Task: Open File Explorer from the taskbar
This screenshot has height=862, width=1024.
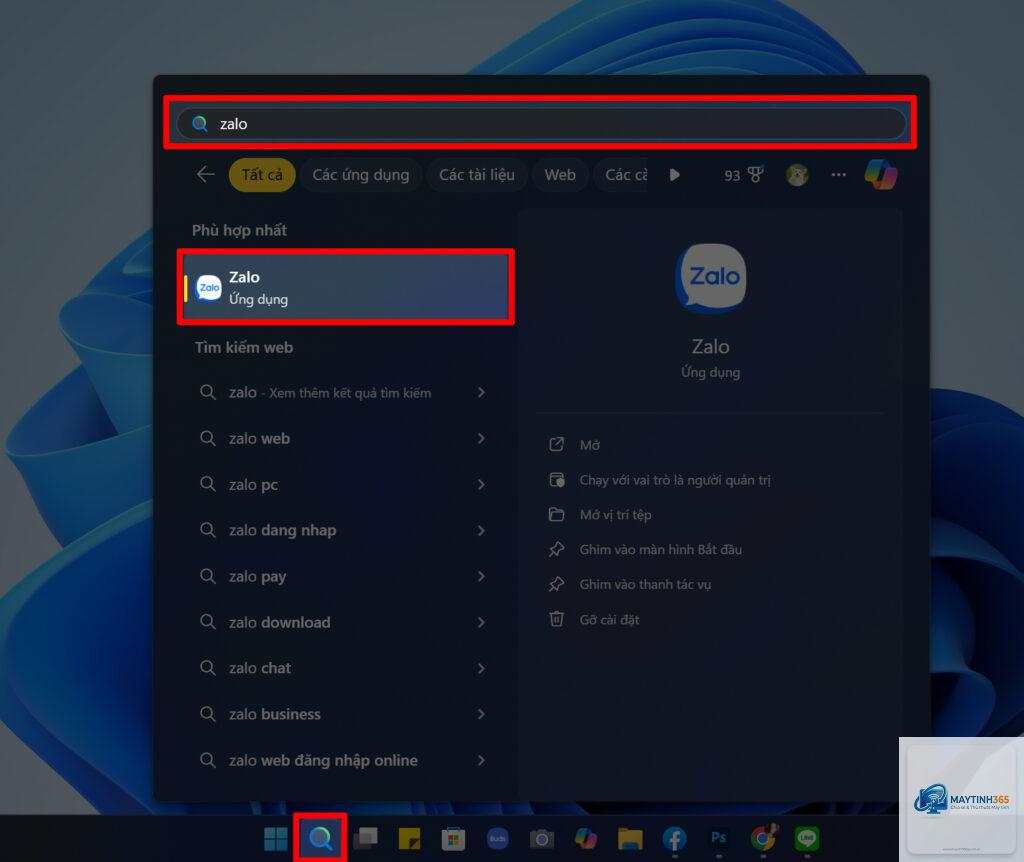Action: (x=630, y=838)
